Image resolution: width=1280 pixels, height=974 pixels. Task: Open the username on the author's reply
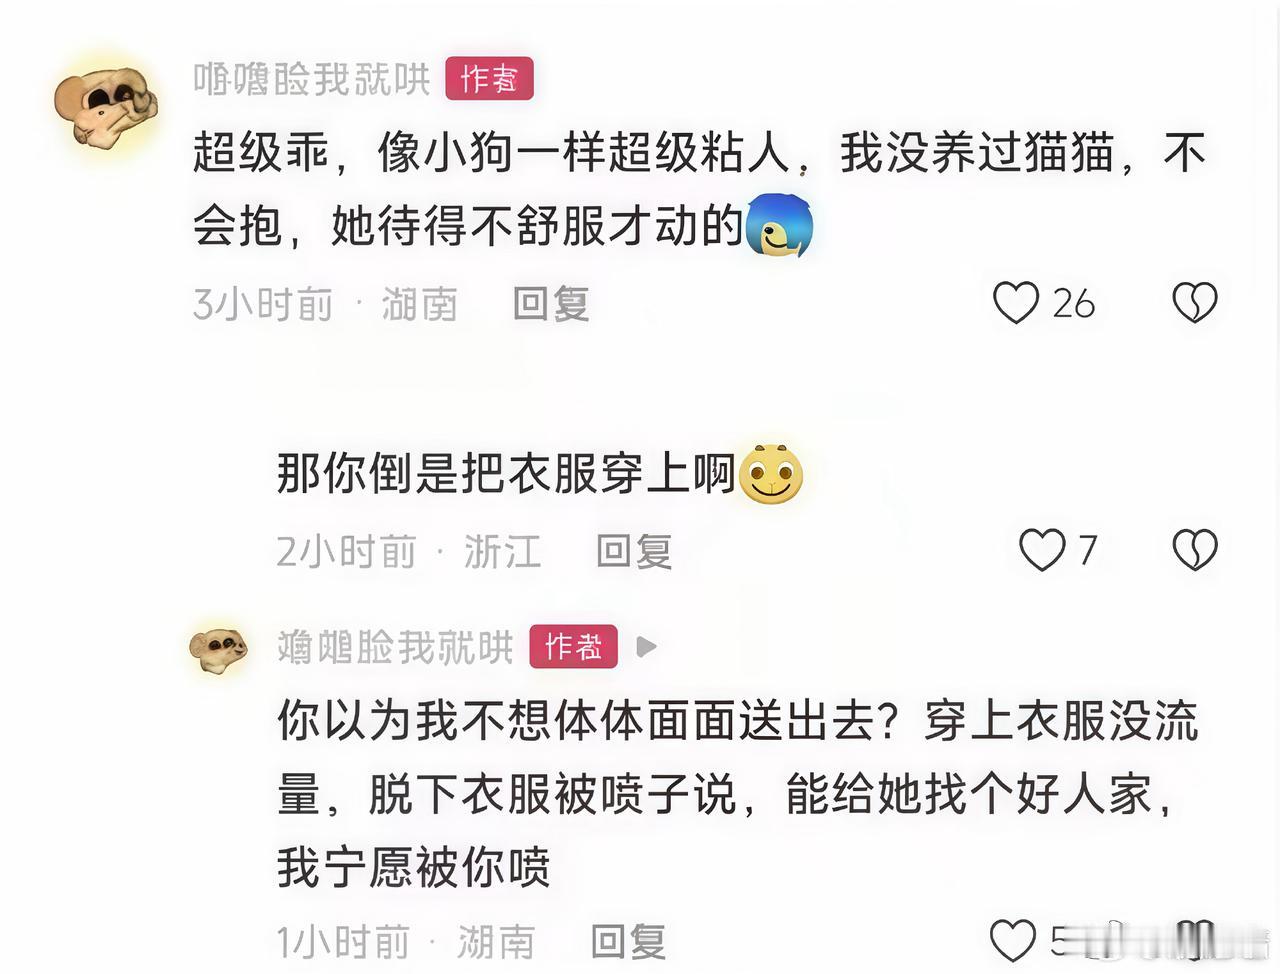pos(395,648)
